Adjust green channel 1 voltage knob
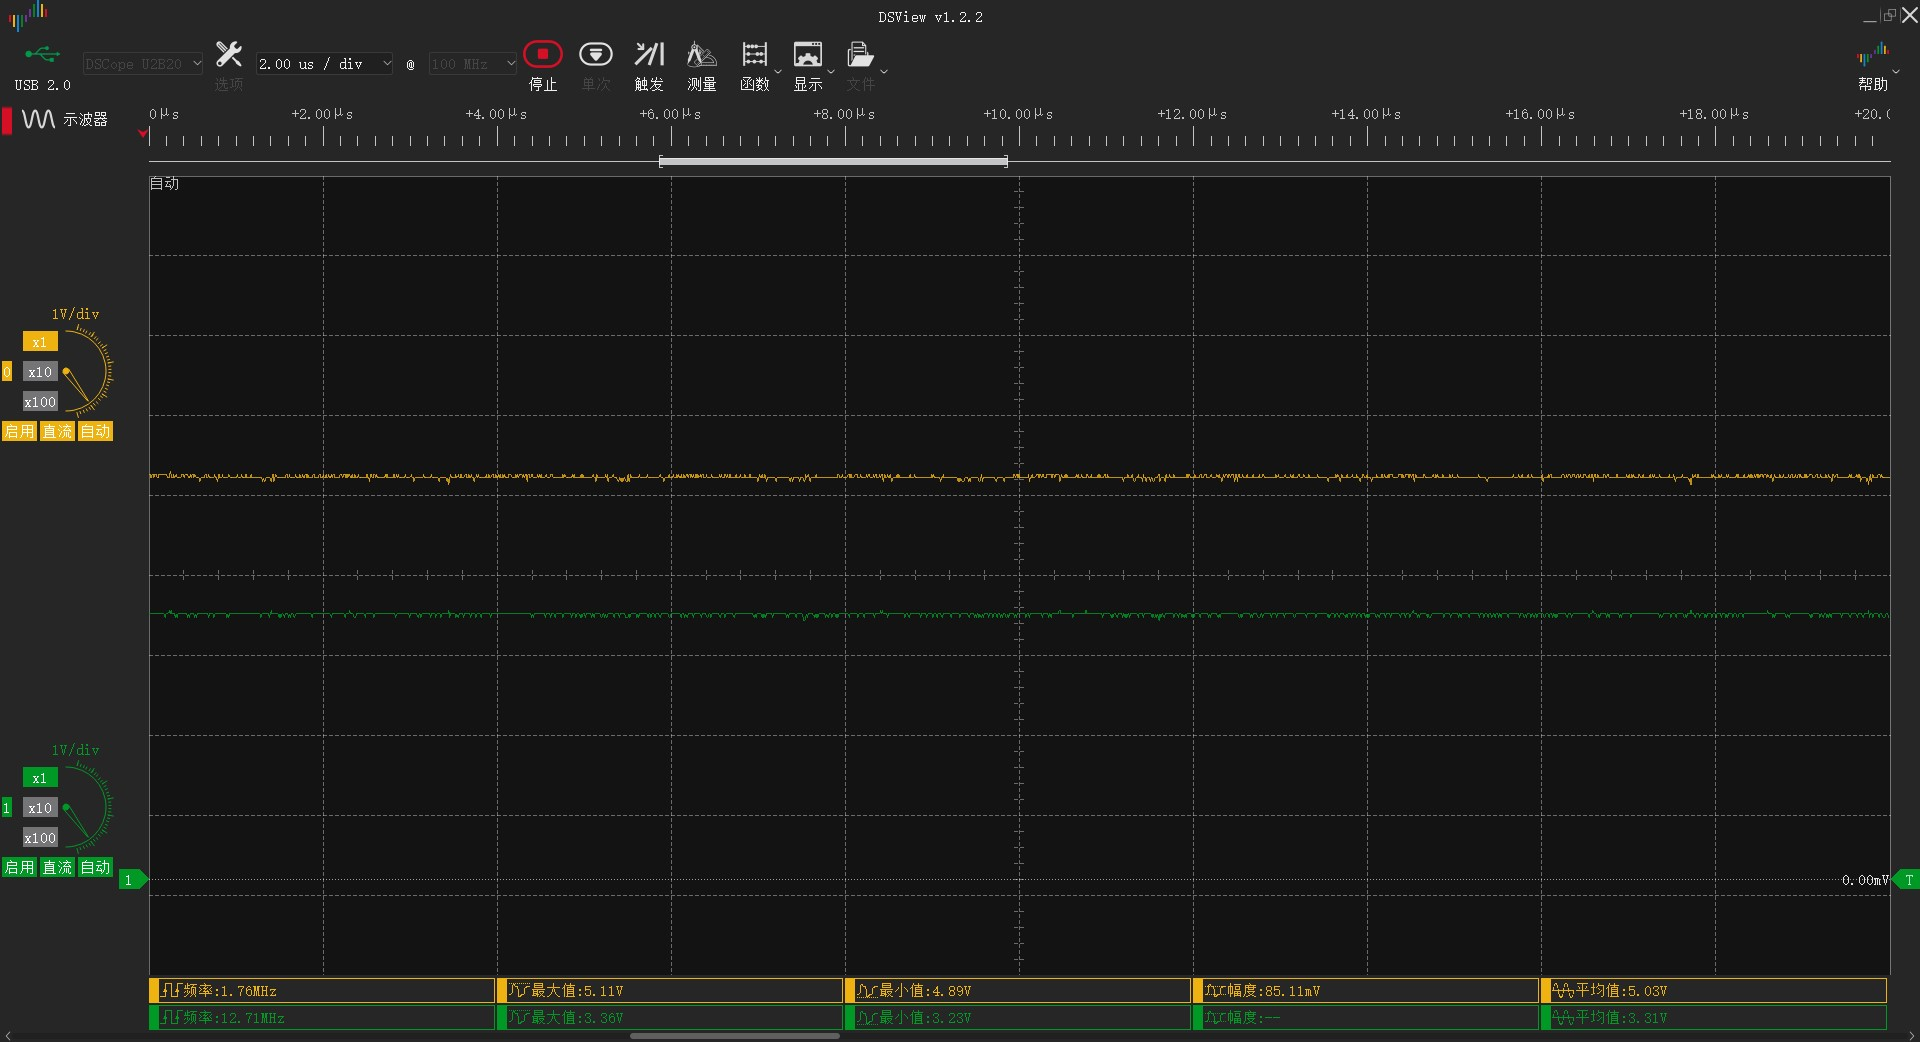This screenshot has width=1920, height=1042. (88, 808)
